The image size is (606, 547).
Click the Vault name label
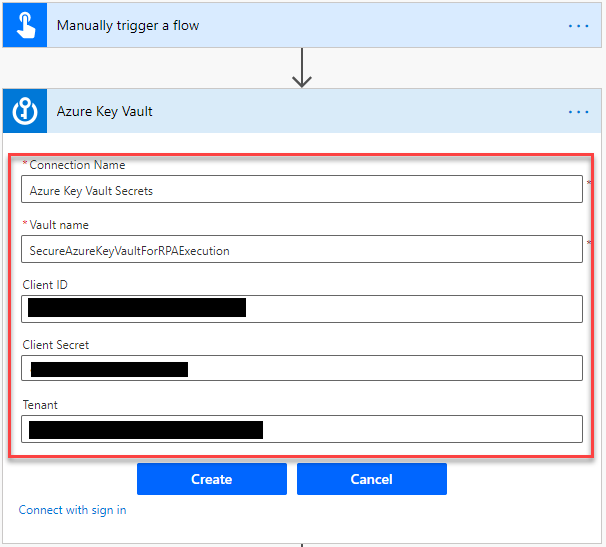point(59,225)
